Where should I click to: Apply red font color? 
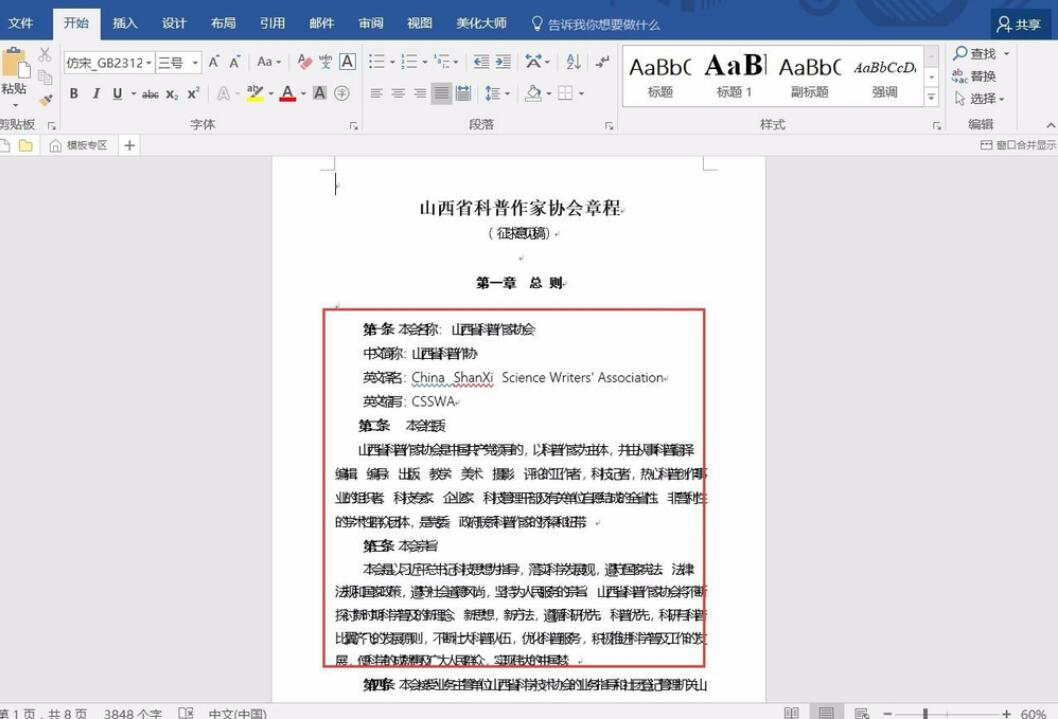[x=288, y=93]
